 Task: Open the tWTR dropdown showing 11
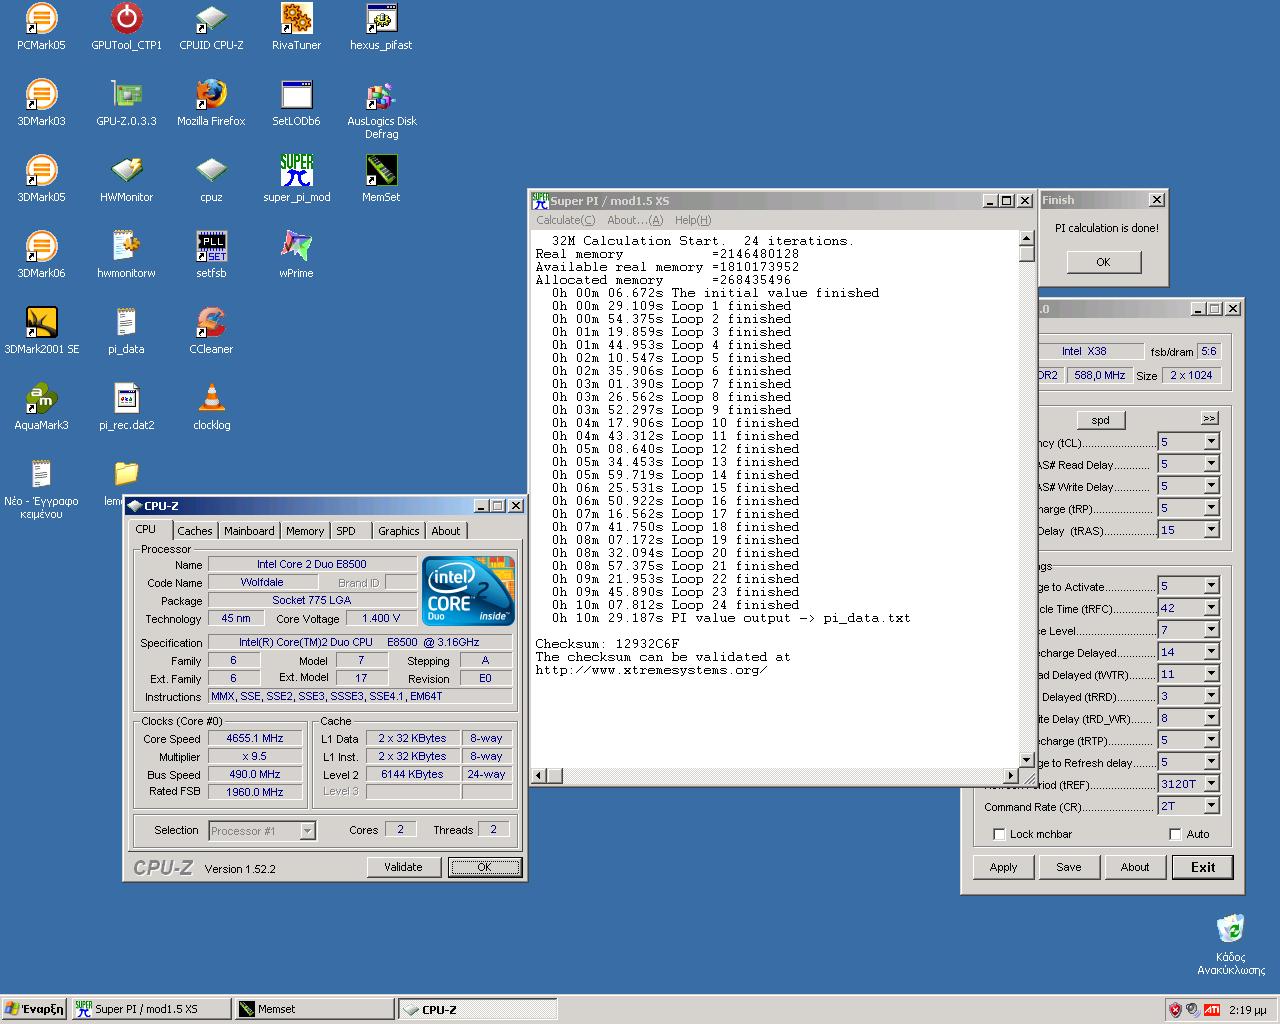coord(1211,674)
